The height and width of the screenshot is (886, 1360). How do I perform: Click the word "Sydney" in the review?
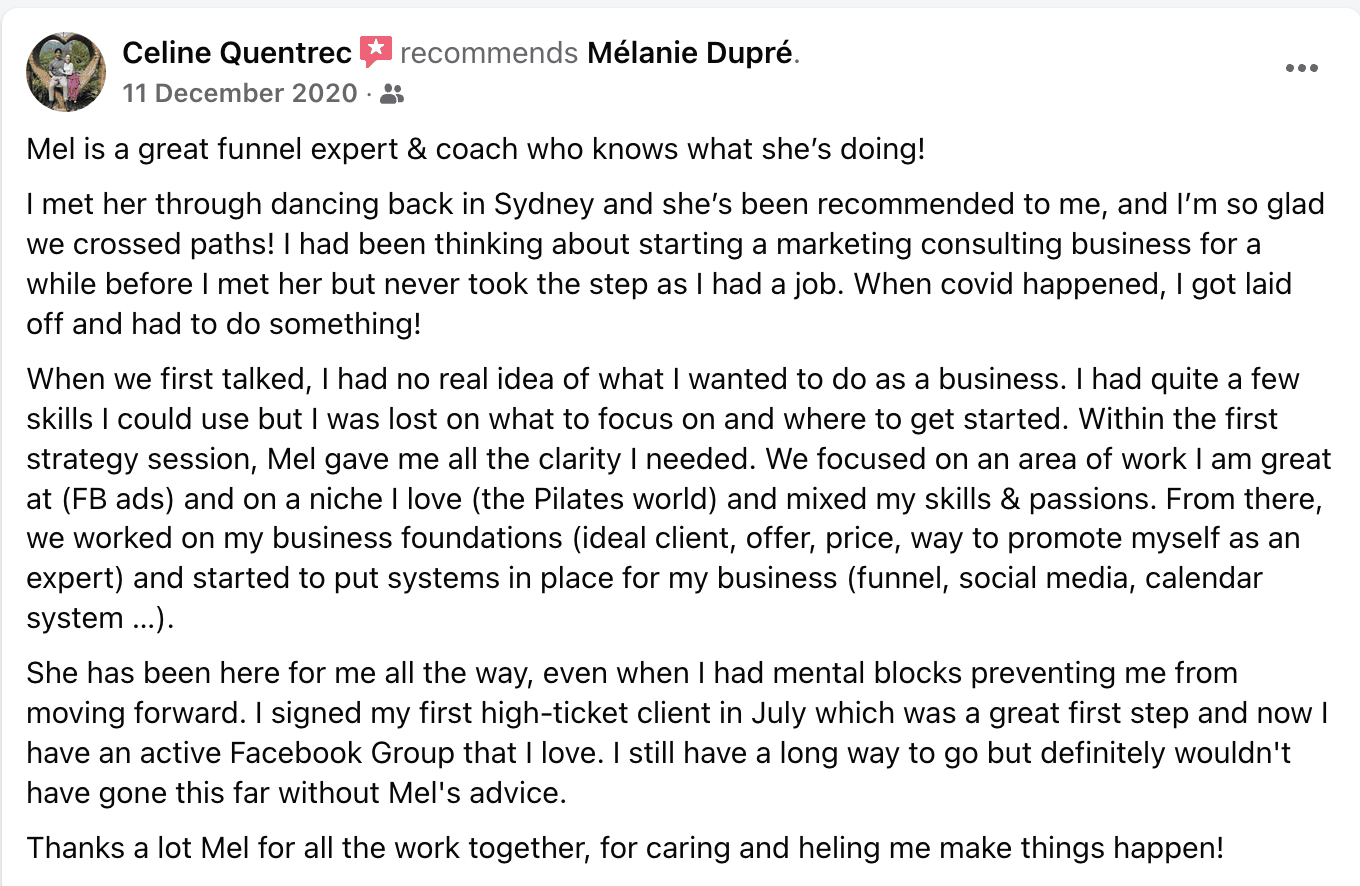(x=544, y=204)
